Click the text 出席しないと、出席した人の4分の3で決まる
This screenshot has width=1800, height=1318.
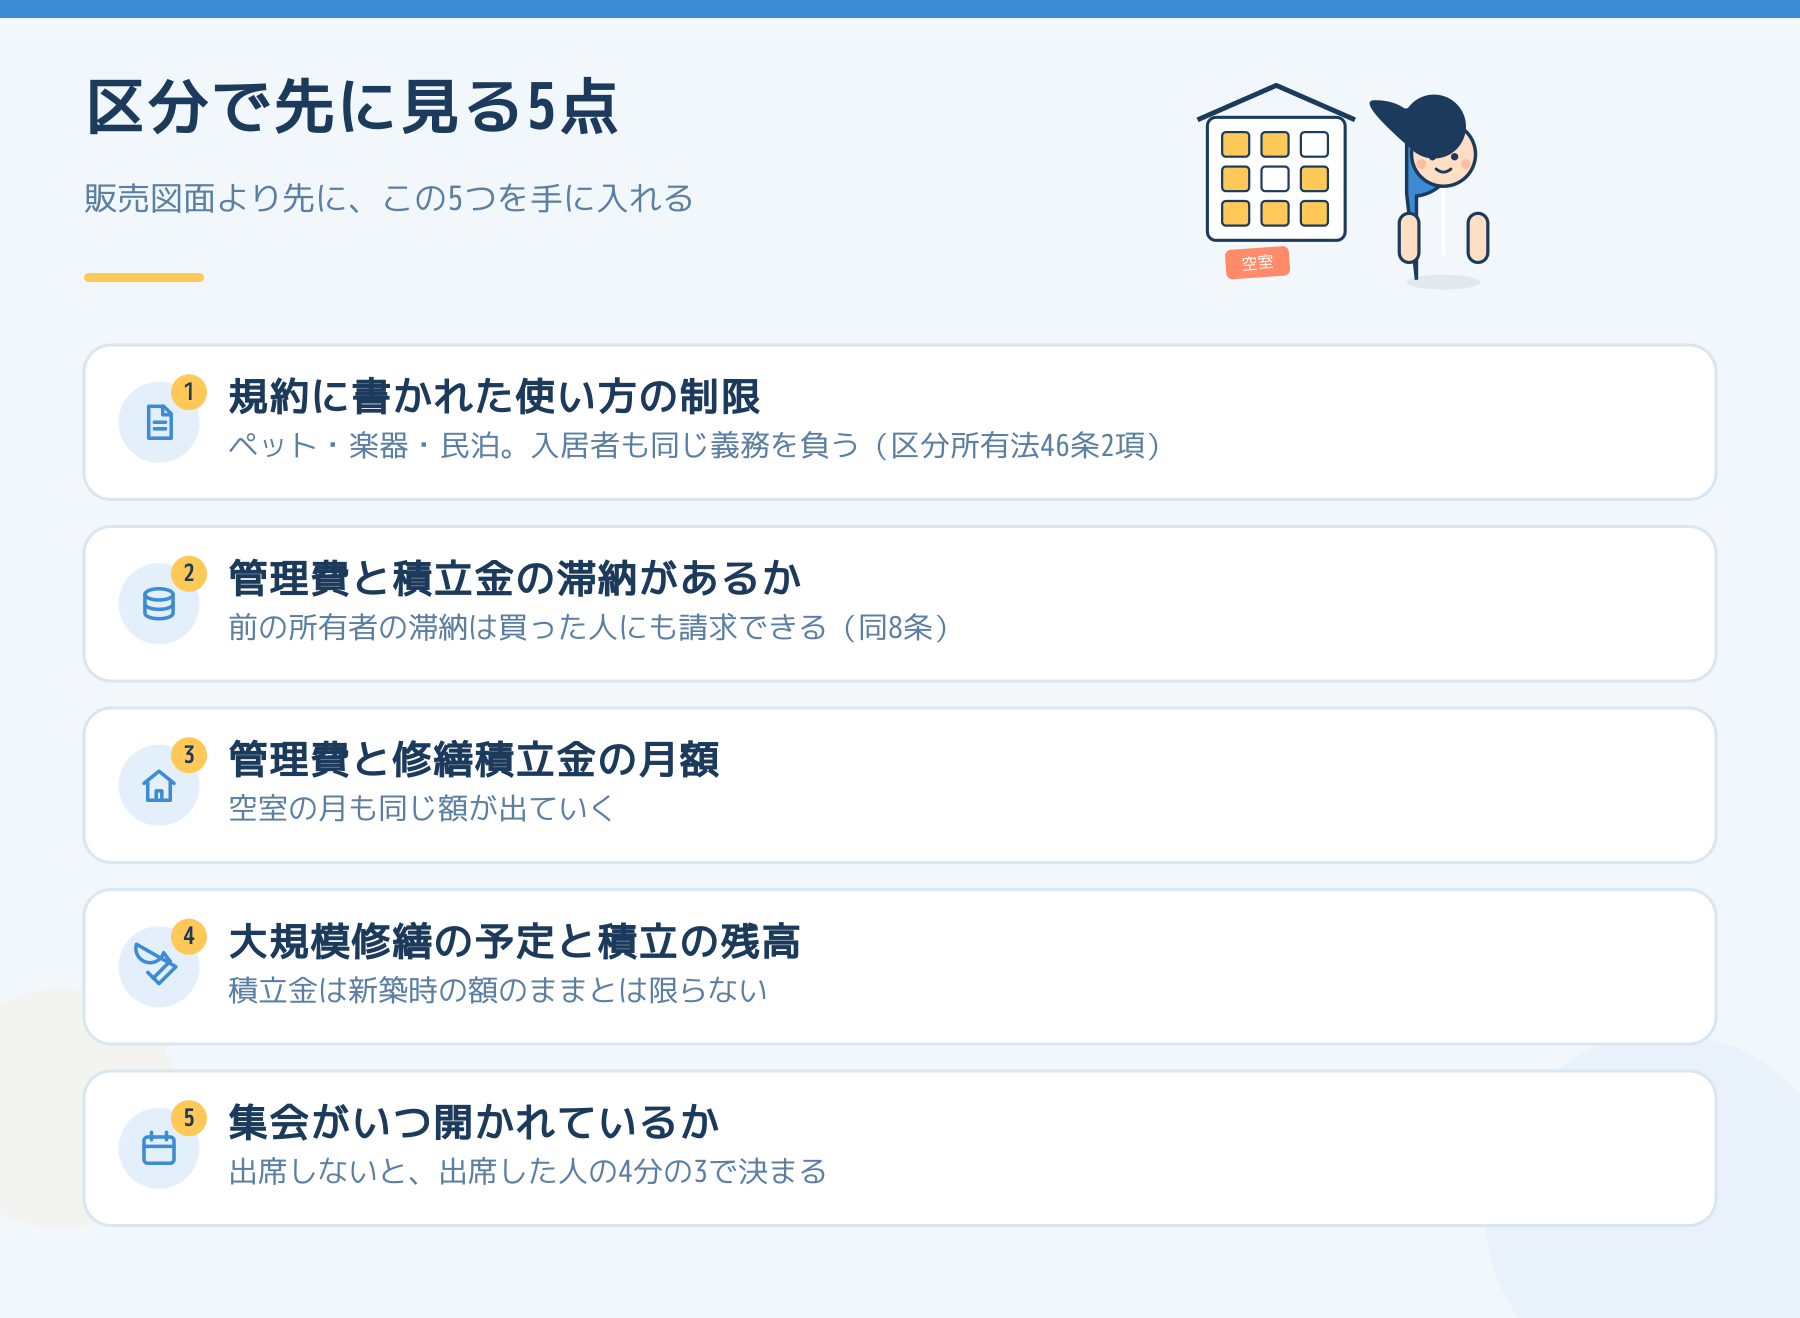(528, 1171)
